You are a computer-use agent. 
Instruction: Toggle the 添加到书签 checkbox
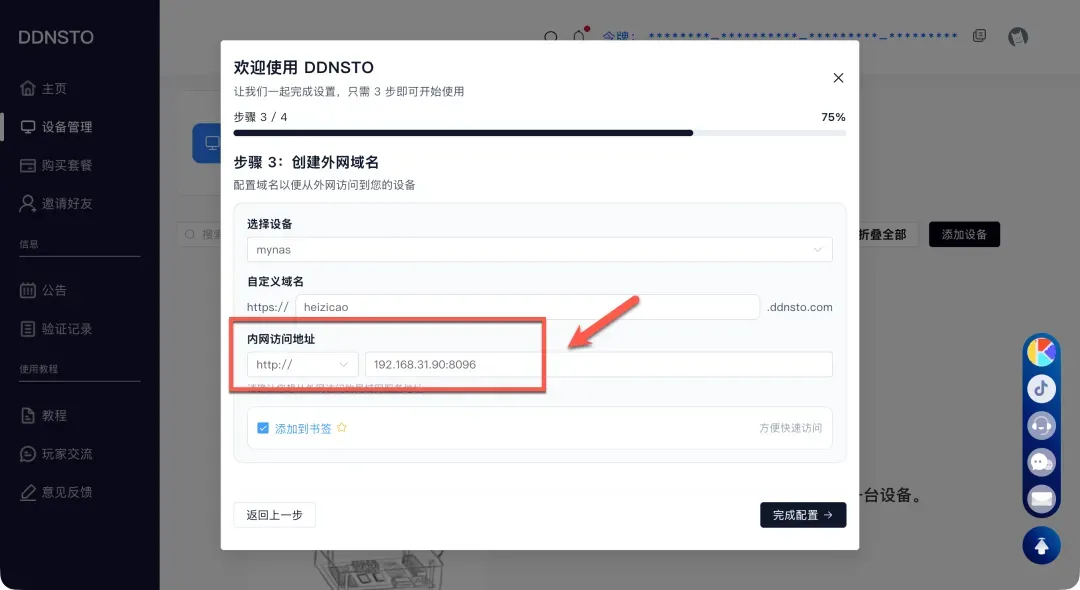pyautogui.click(x=262, y=428)
